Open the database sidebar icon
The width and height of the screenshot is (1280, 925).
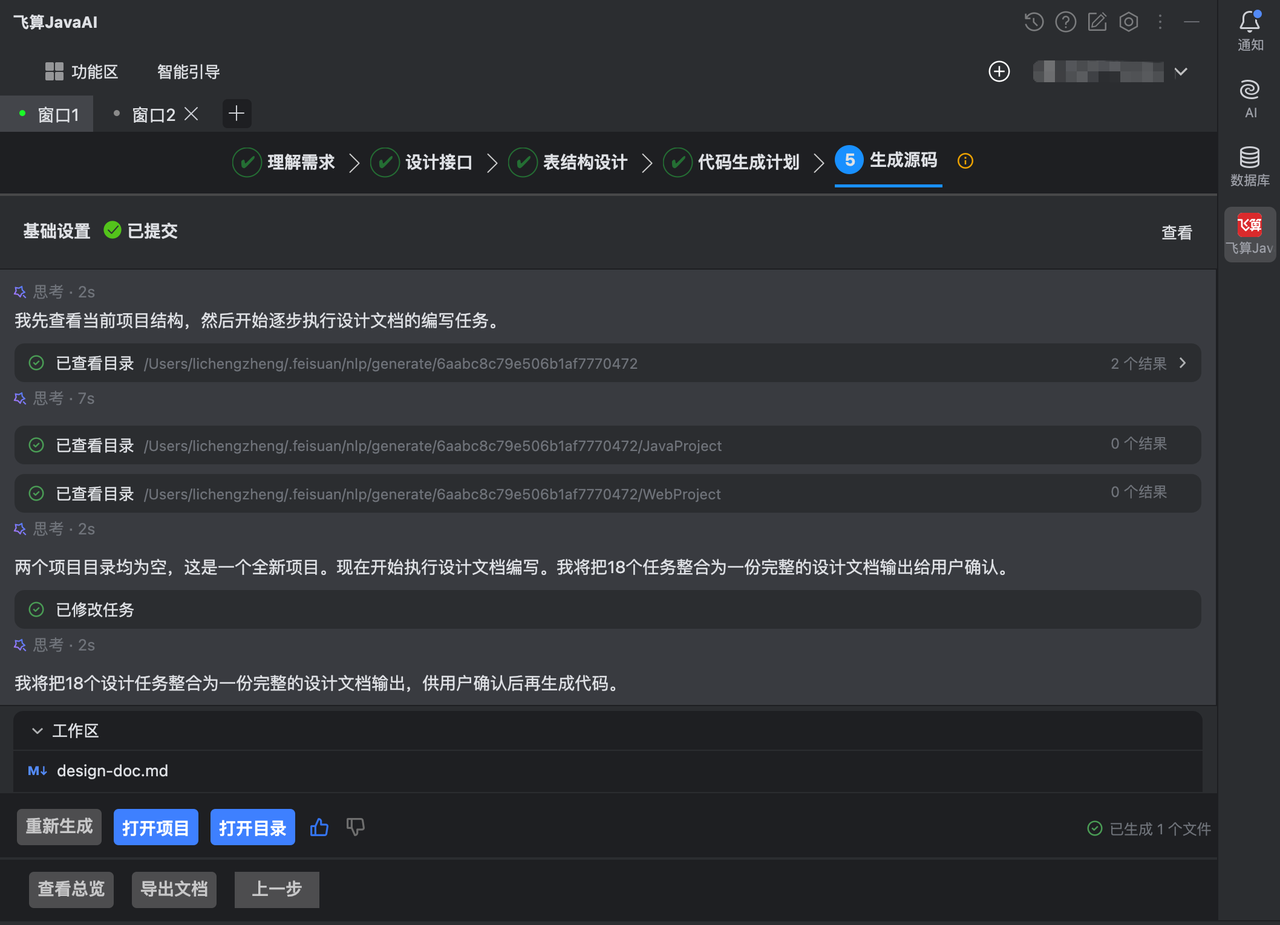1250,157
